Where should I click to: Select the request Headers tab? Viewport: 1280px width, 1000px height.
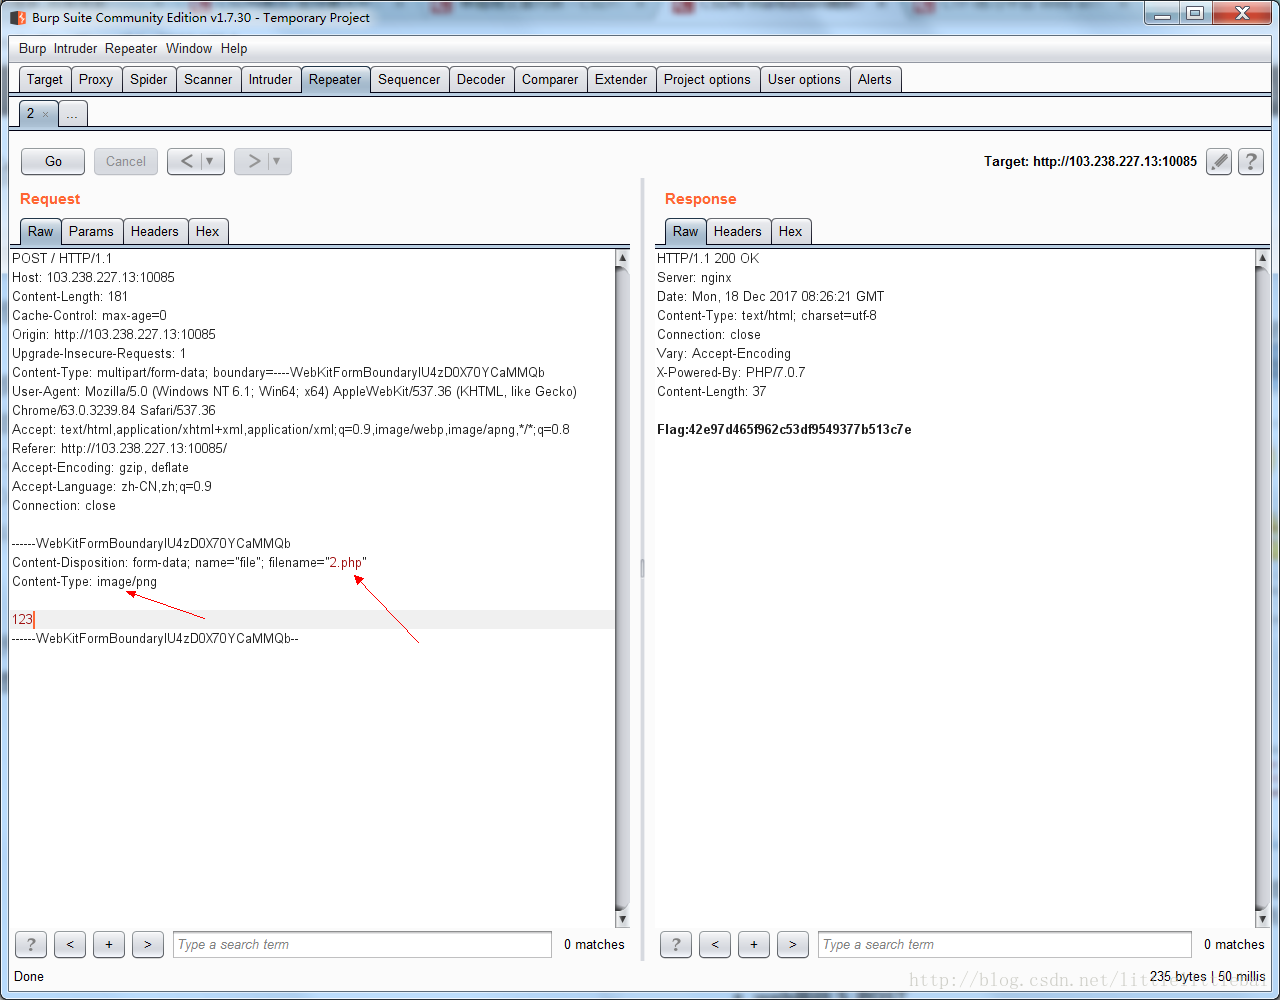(x=155, y=231)
